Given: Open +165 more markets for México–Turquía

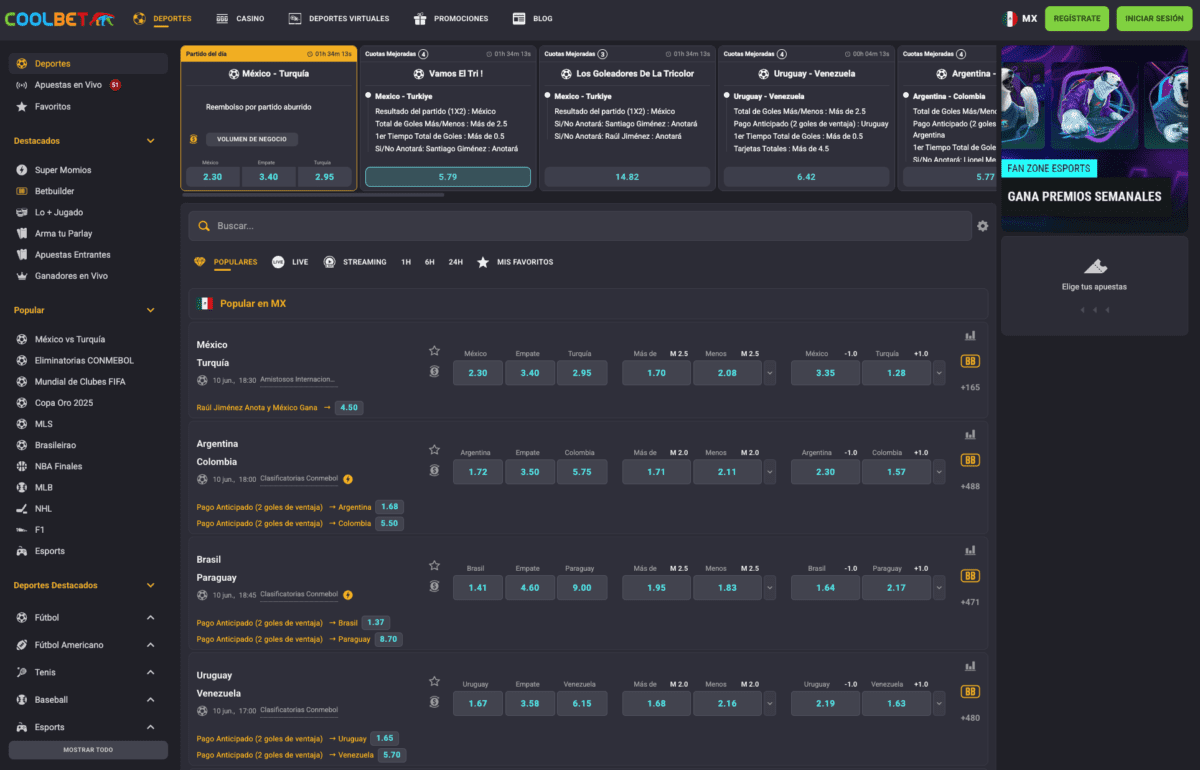Looking at the screenshot, I should [970, 387].
